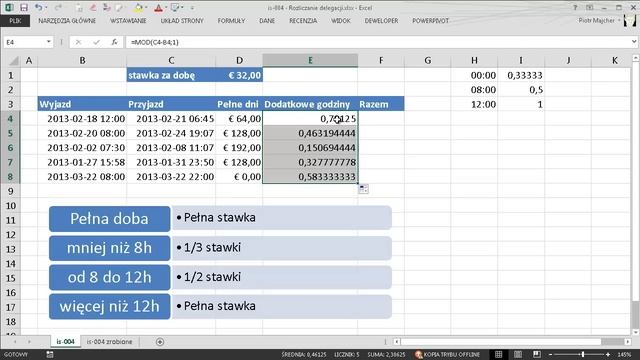Click the ribbon display options icon
This screenshot has width=640, height=360.
(589, 8)
